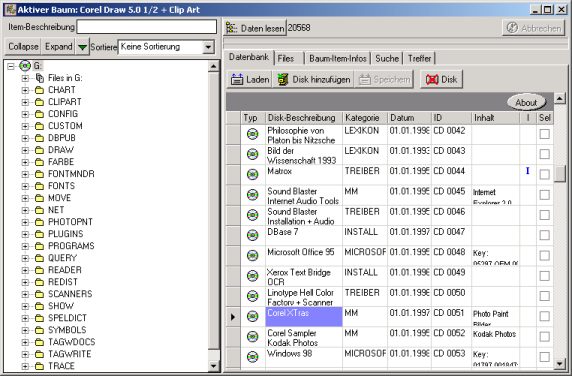The height and width of the screenshot is (376, 572).
Task: Tick the Sel checkbox for Microsoft Office 95
Action: coord(544,256)
